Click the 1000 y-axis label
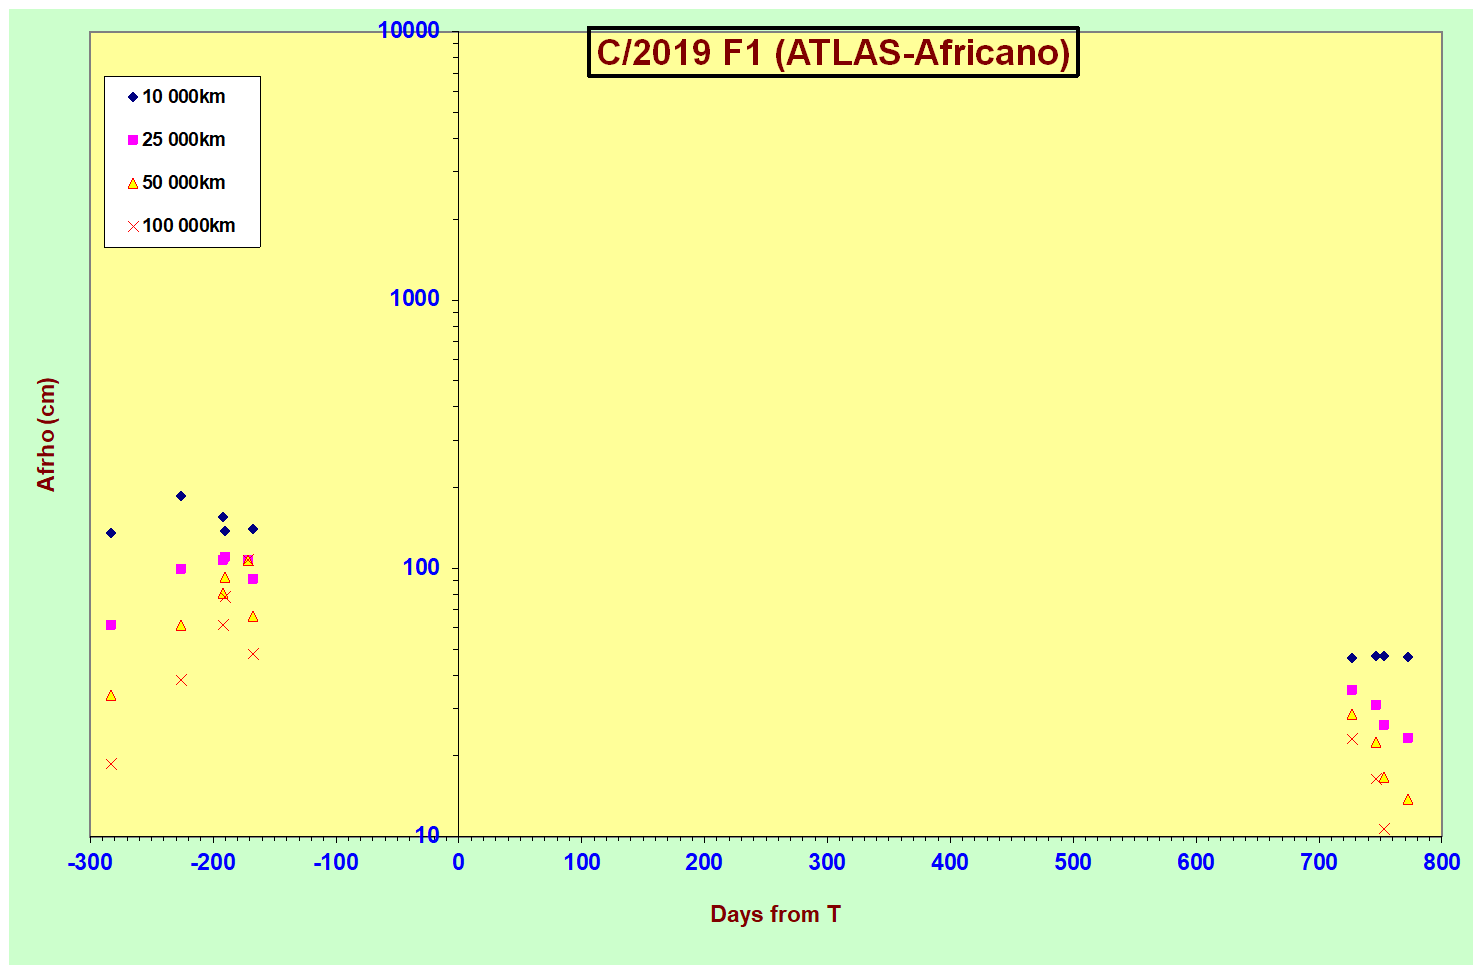Viewport: 1480px width, 973px height. tap(415, 298)
